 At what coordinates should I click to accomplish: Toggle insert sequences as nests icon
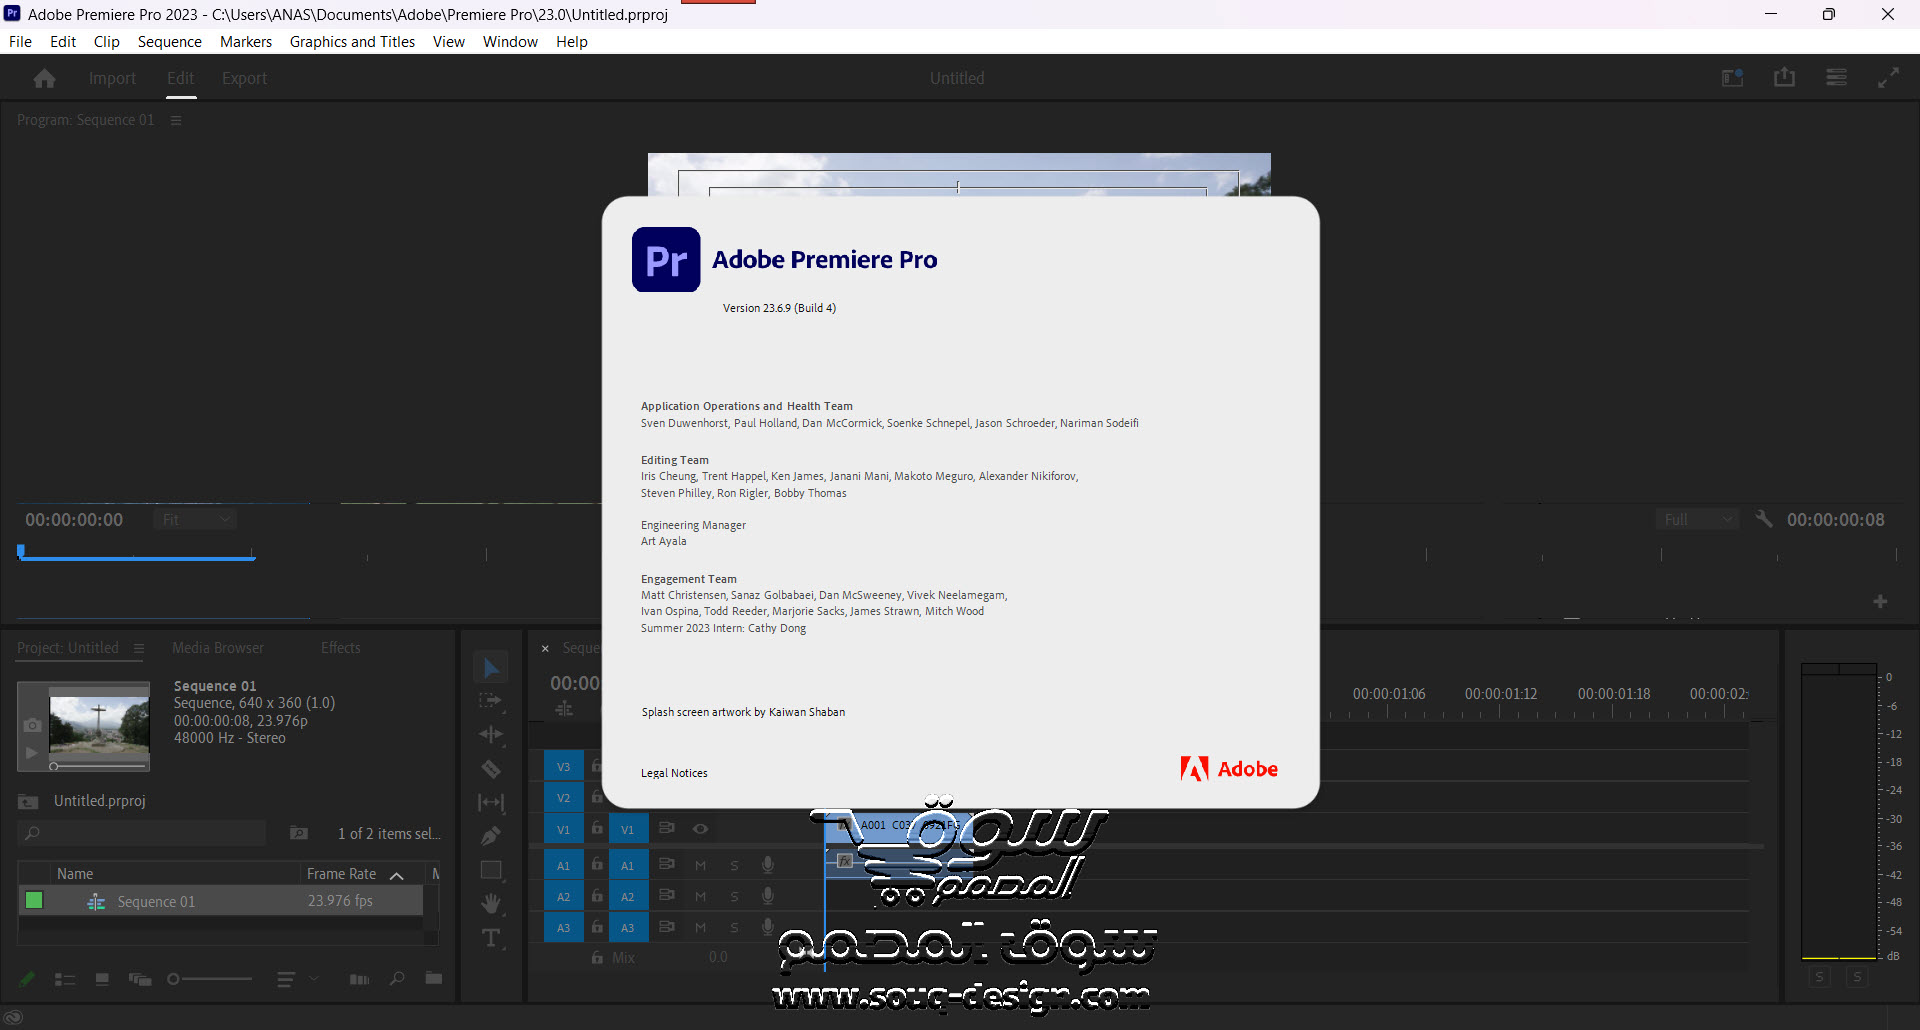pyautogui.click(x=564, y=708)
